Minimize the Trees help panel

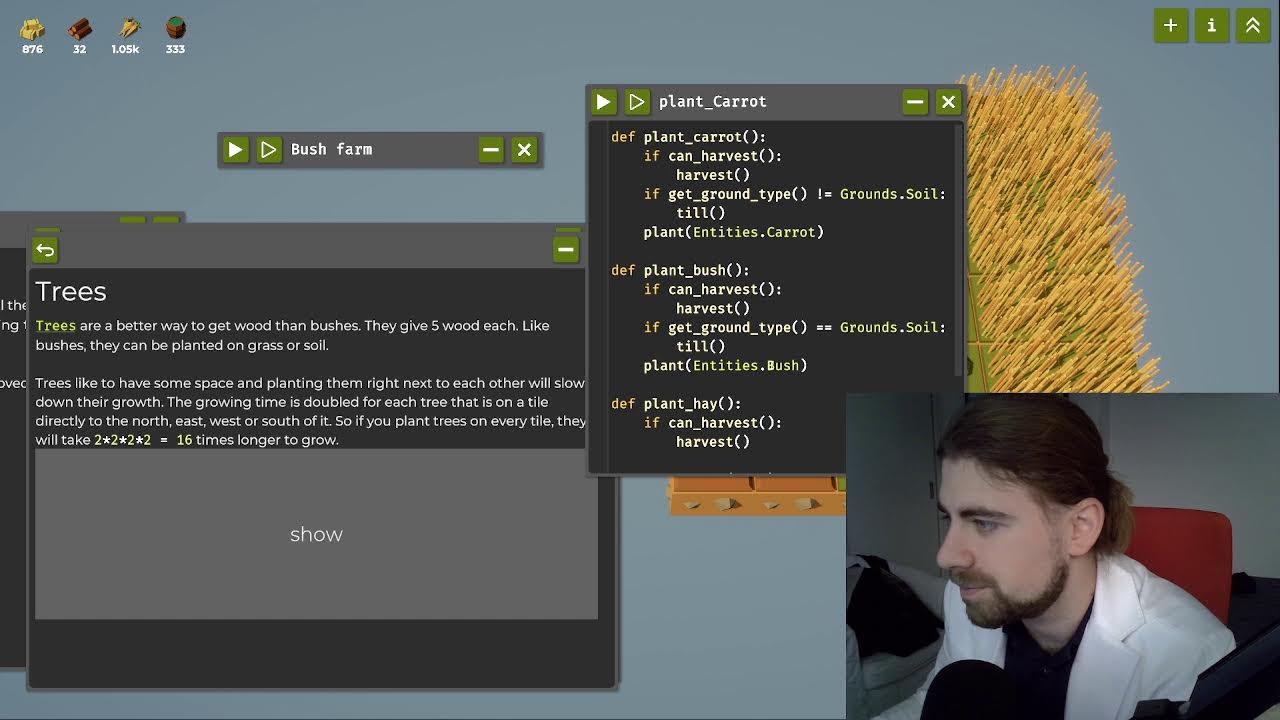click(566, 249)
